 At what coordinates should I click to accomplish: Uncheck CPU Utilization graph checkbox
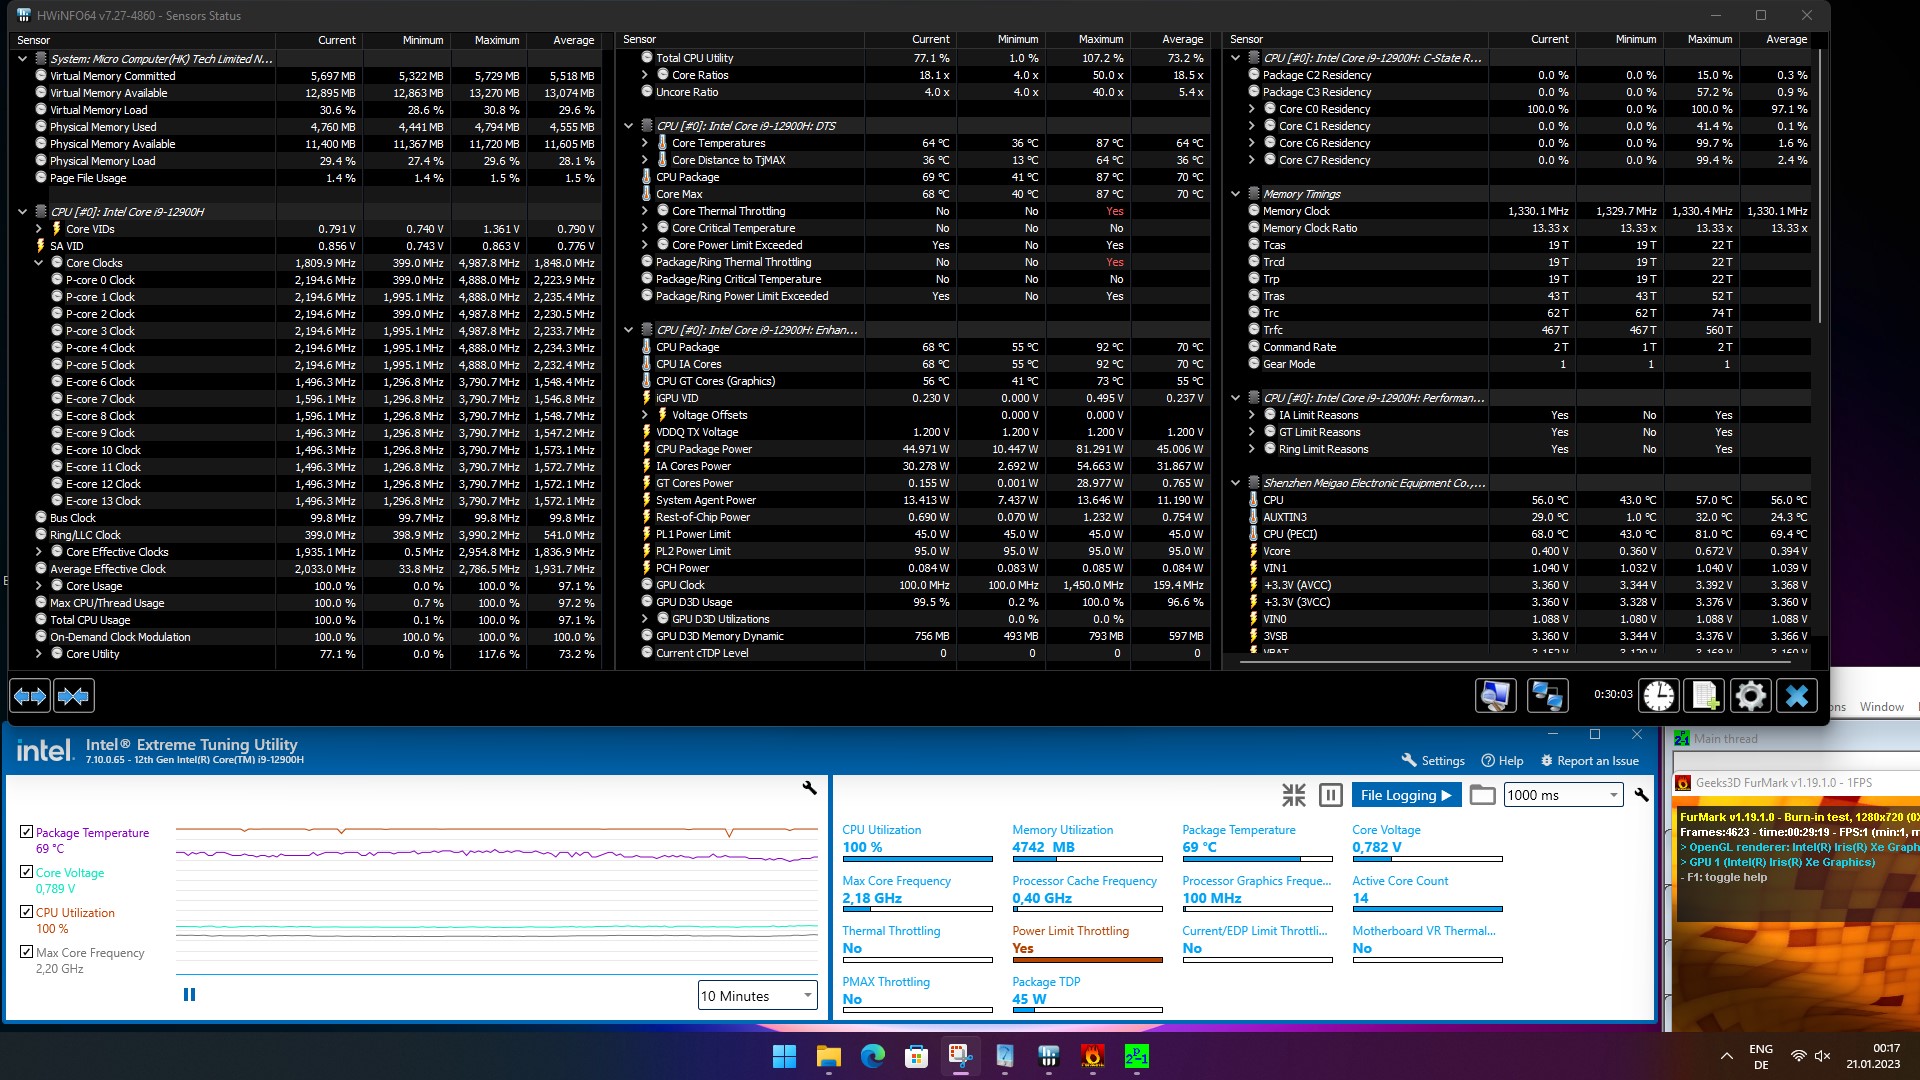26,912
